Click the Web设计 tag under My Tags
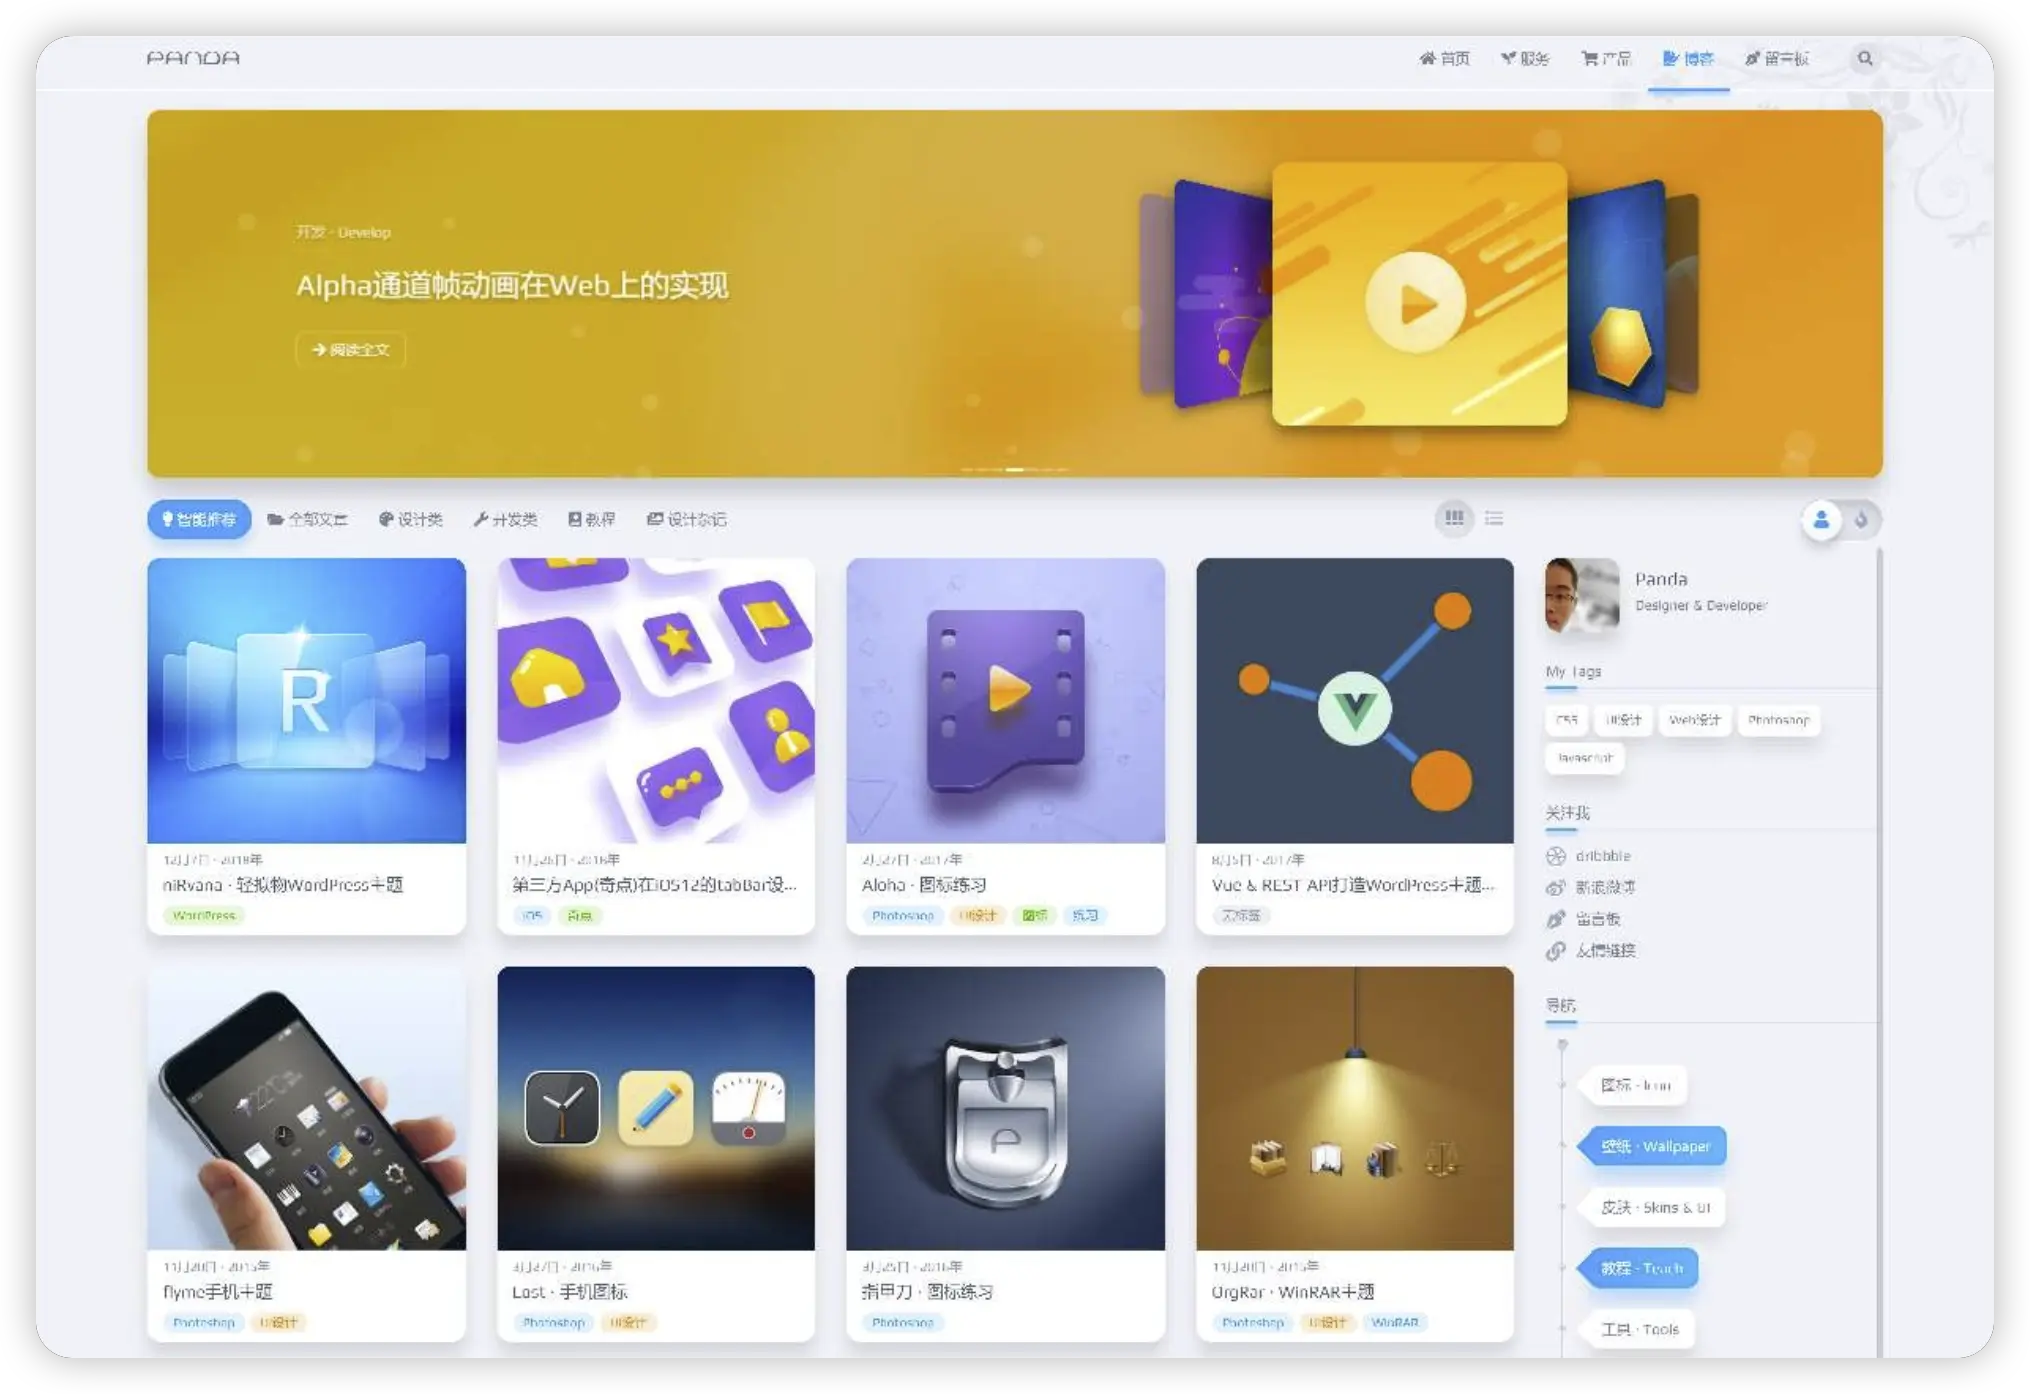 (x=1694, y=720)
